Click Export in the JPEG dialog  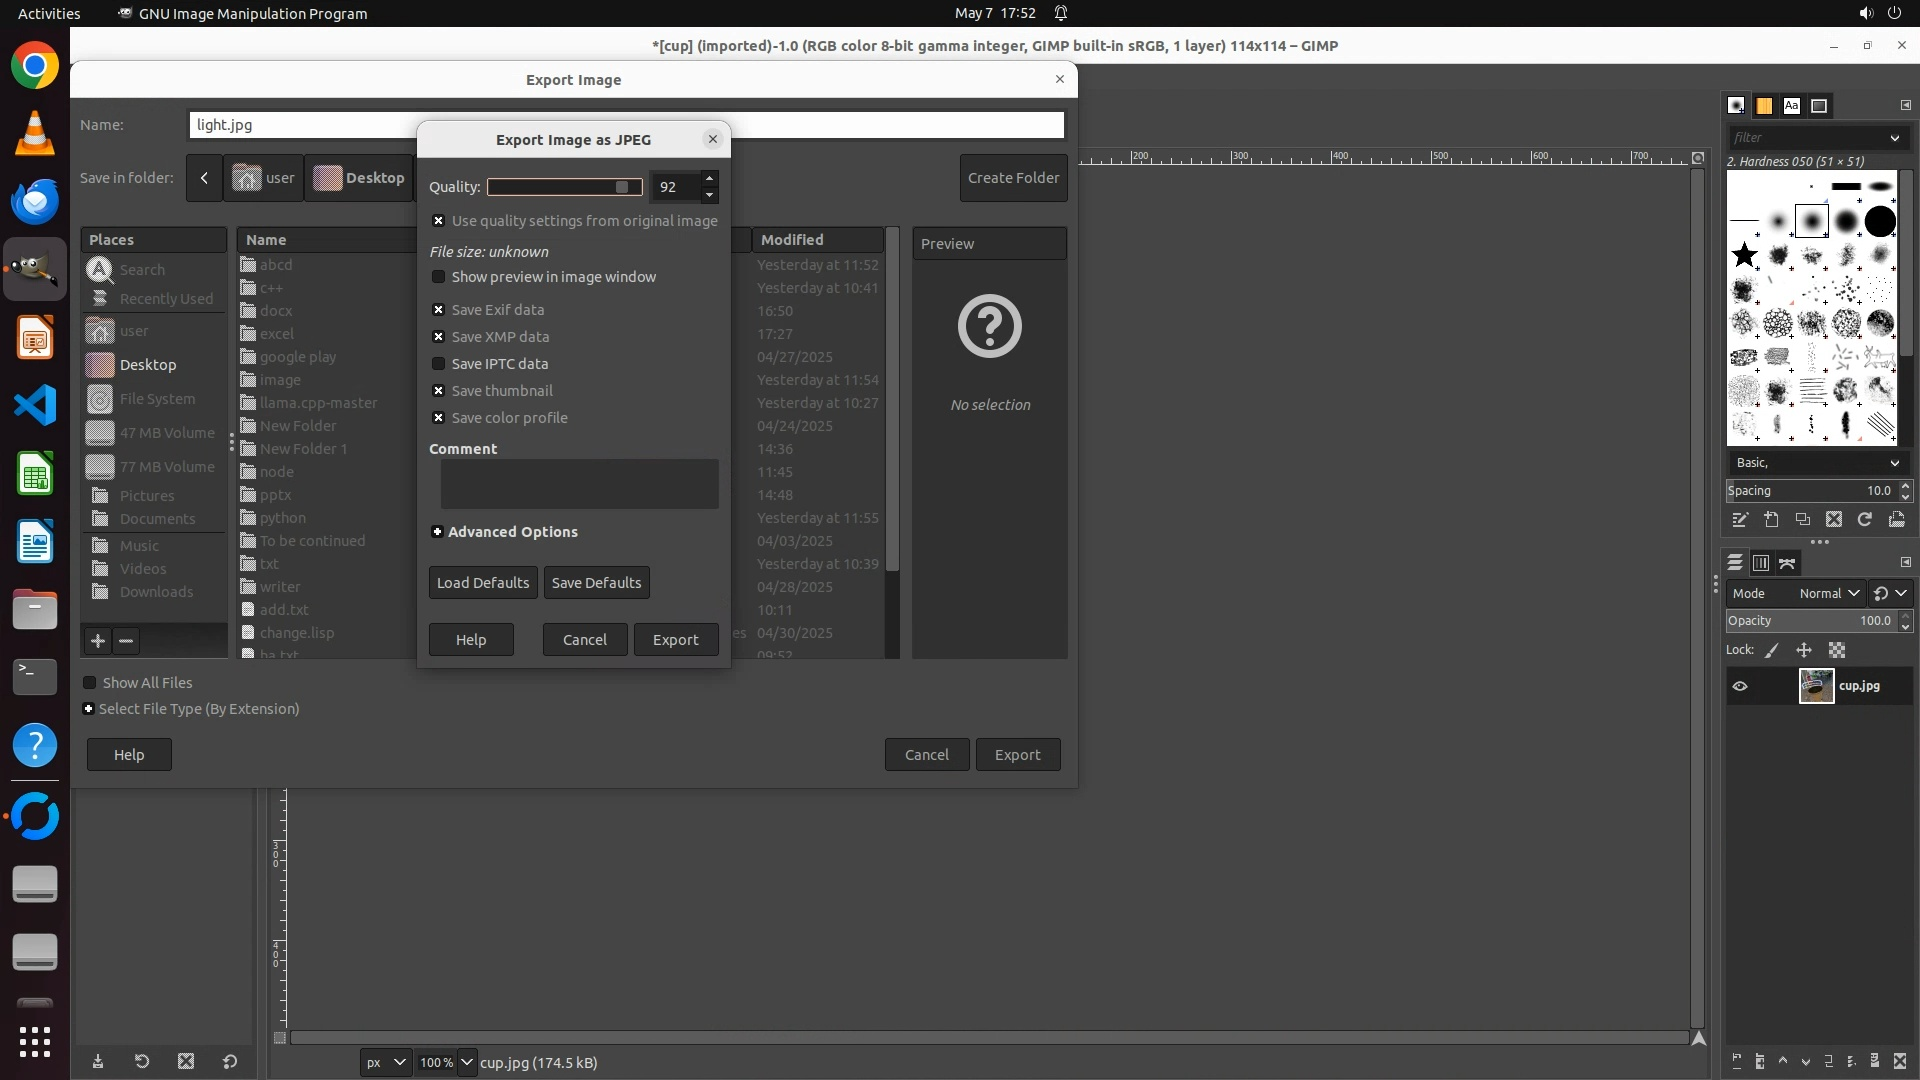(675, 640)
